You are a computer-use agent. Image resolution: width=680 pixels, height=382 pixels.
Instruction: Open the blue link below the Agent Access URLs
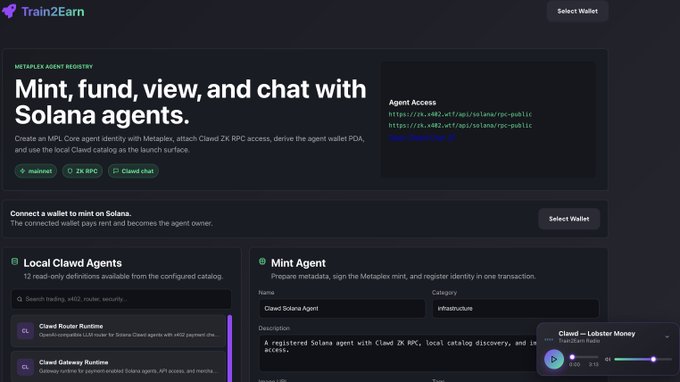[422, 137]
